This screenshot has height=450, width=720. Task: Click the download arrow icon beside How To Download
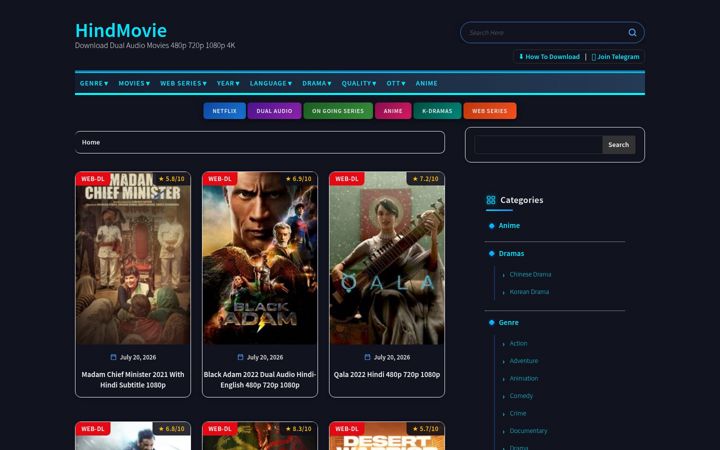521,56
